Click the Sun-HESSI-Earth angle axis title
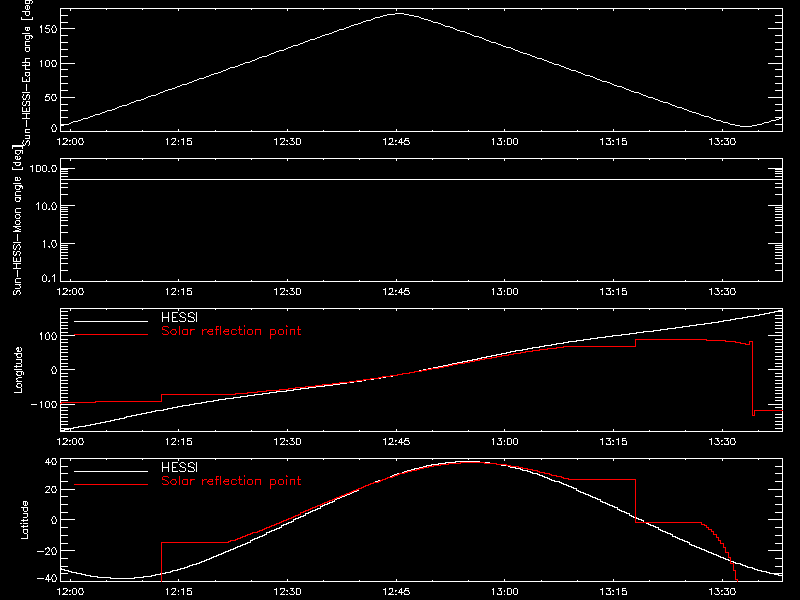The width and height of the screenshot is (800, 600). (x=27, y=72)
